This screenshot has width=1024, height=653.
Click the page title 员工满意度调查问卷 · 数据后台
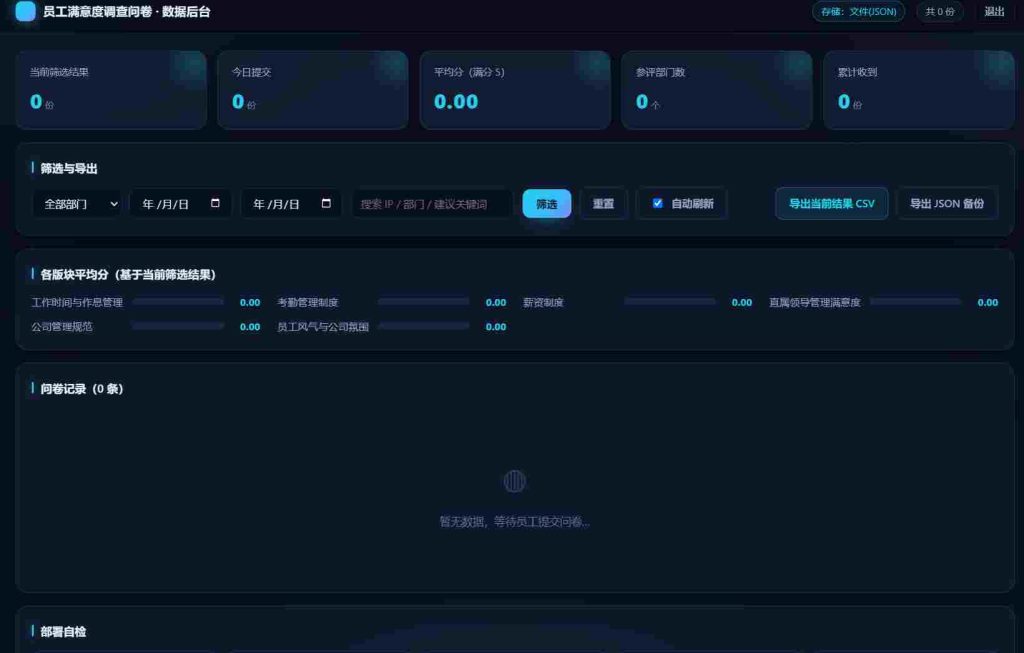coord(127,11)
